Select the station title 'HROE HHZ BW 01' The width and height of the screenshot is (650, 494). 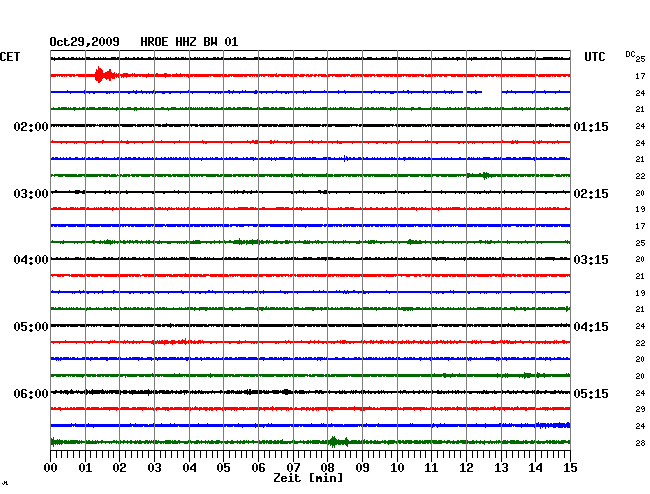click(189, 42)
